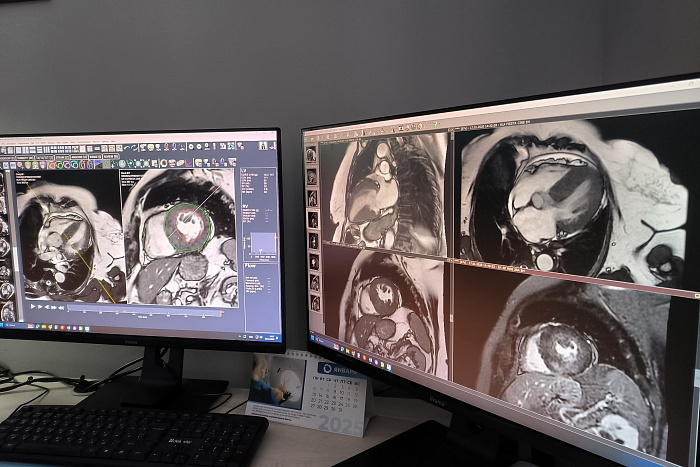The image size is (700, 467).
Task: Select the orange end marker of timeline
Action: 222,313
